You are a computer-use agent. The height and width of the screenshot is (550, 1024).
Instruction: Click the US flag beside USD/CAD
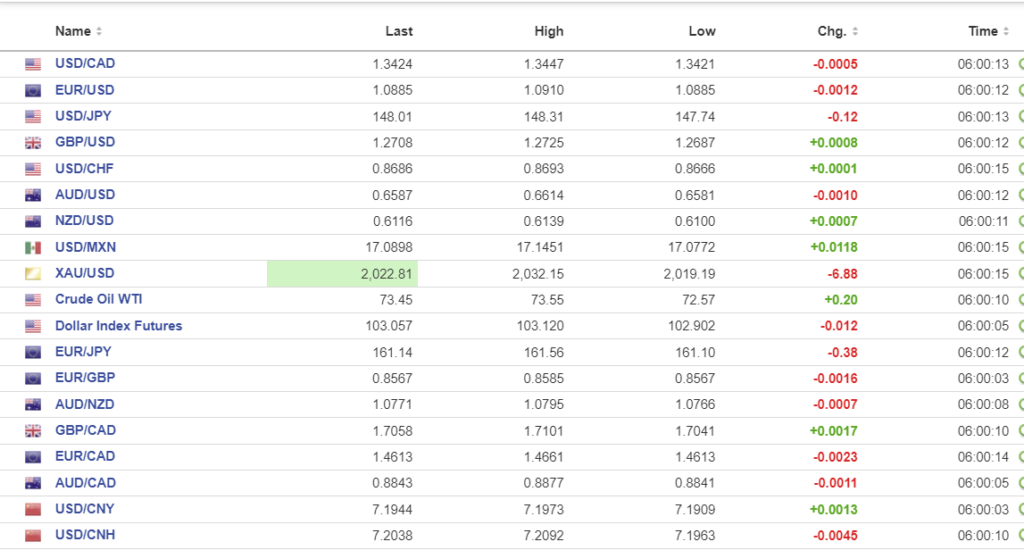pos(33,64)
